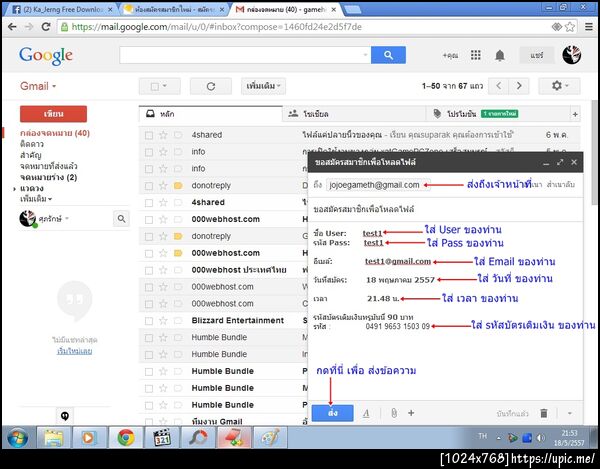Open Chrome from the taskbar

click(126, 438)
